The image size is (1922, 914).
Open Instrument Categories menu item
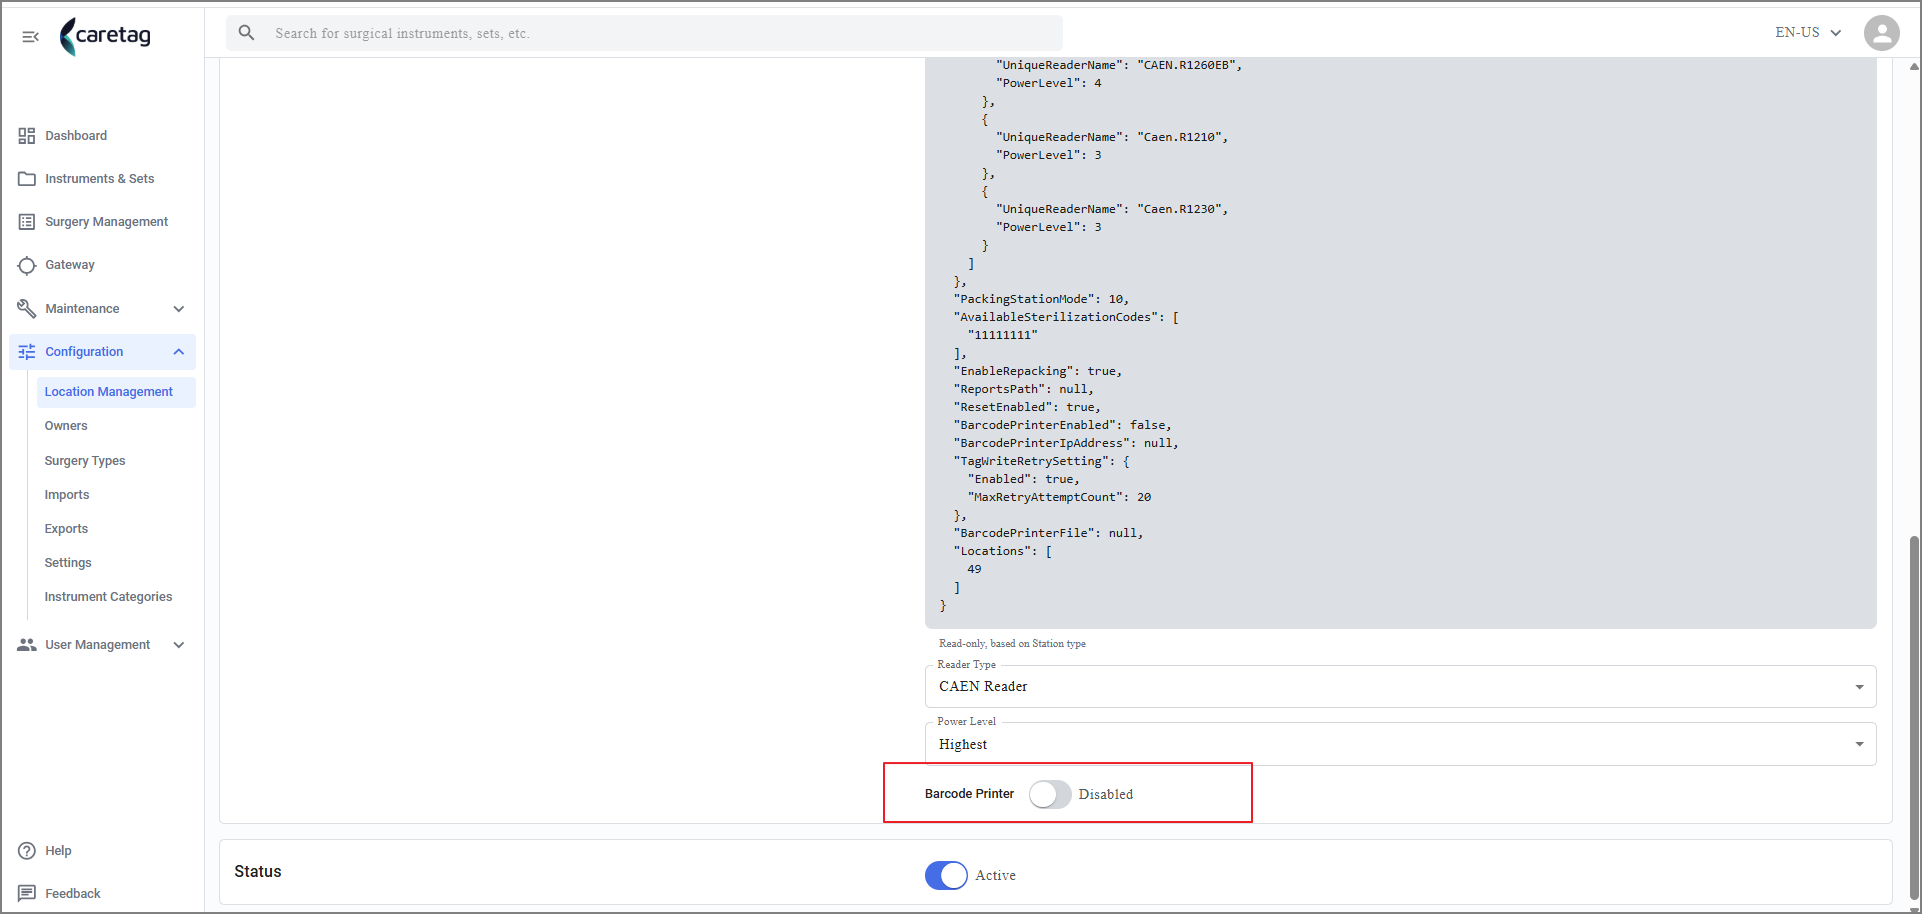[x=108, y=597]
